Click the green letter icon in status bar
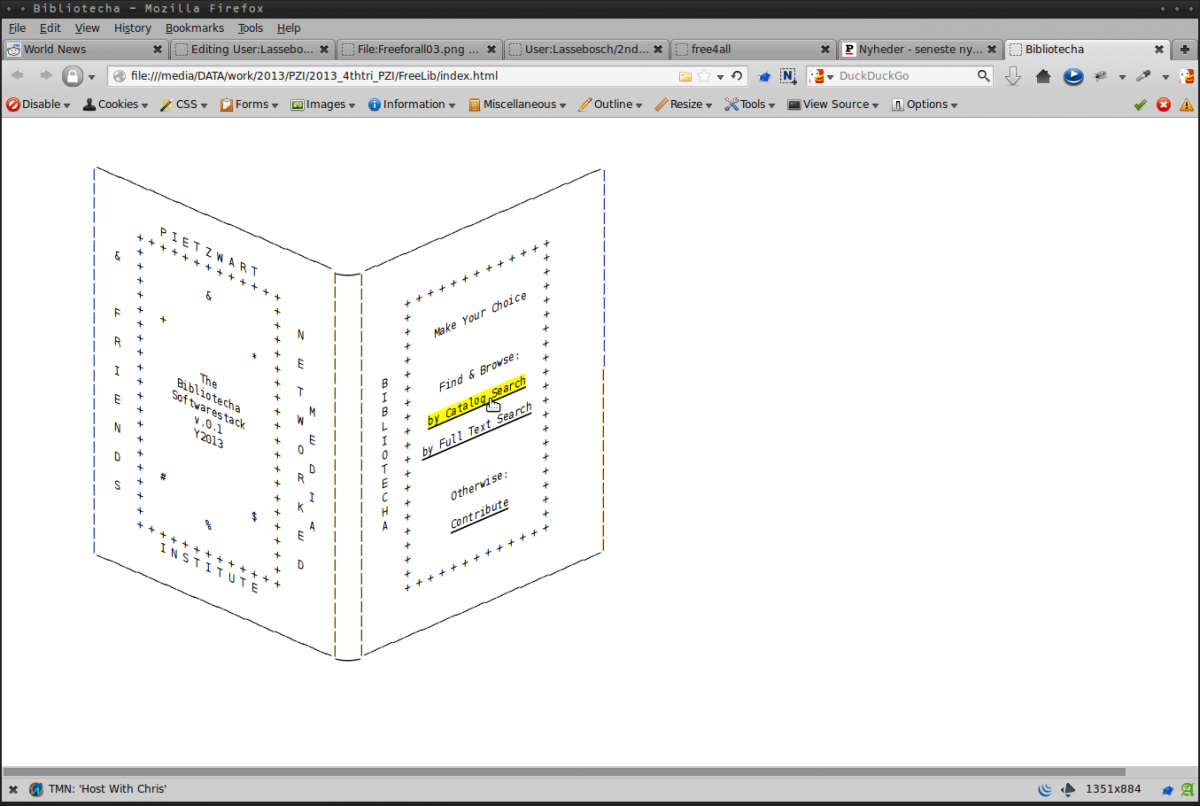This screenshot has height=806, width=1200. pyautogui.click(x=1186, y=790)
